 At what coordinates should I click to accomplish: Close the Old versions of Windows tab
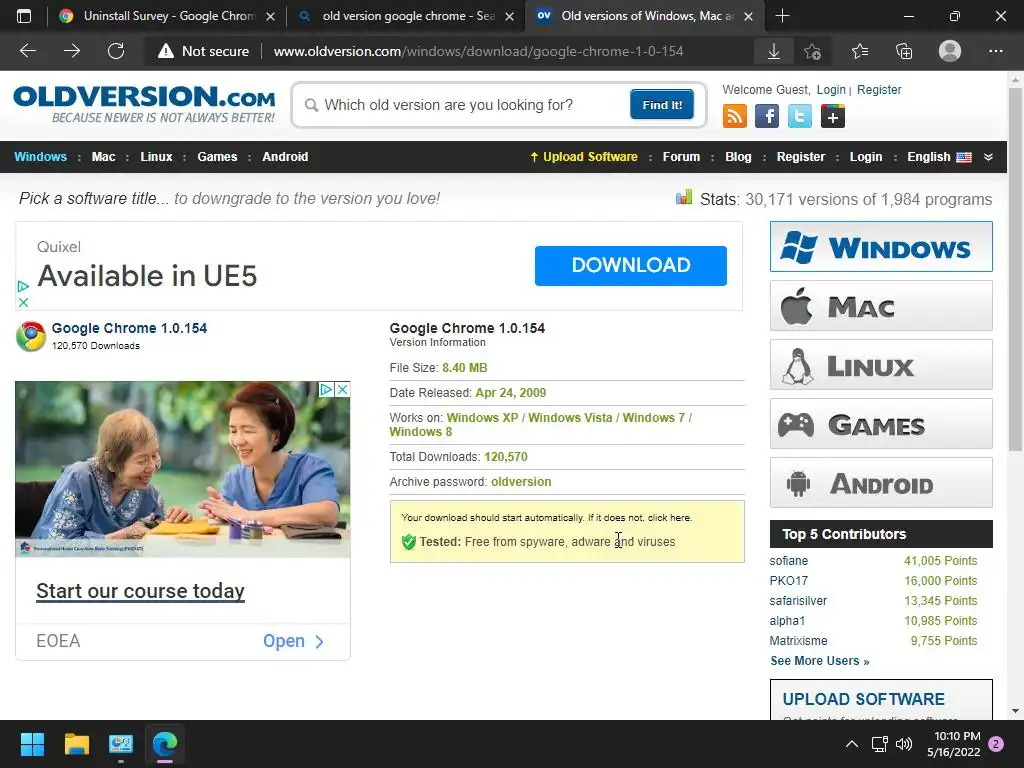748,16
